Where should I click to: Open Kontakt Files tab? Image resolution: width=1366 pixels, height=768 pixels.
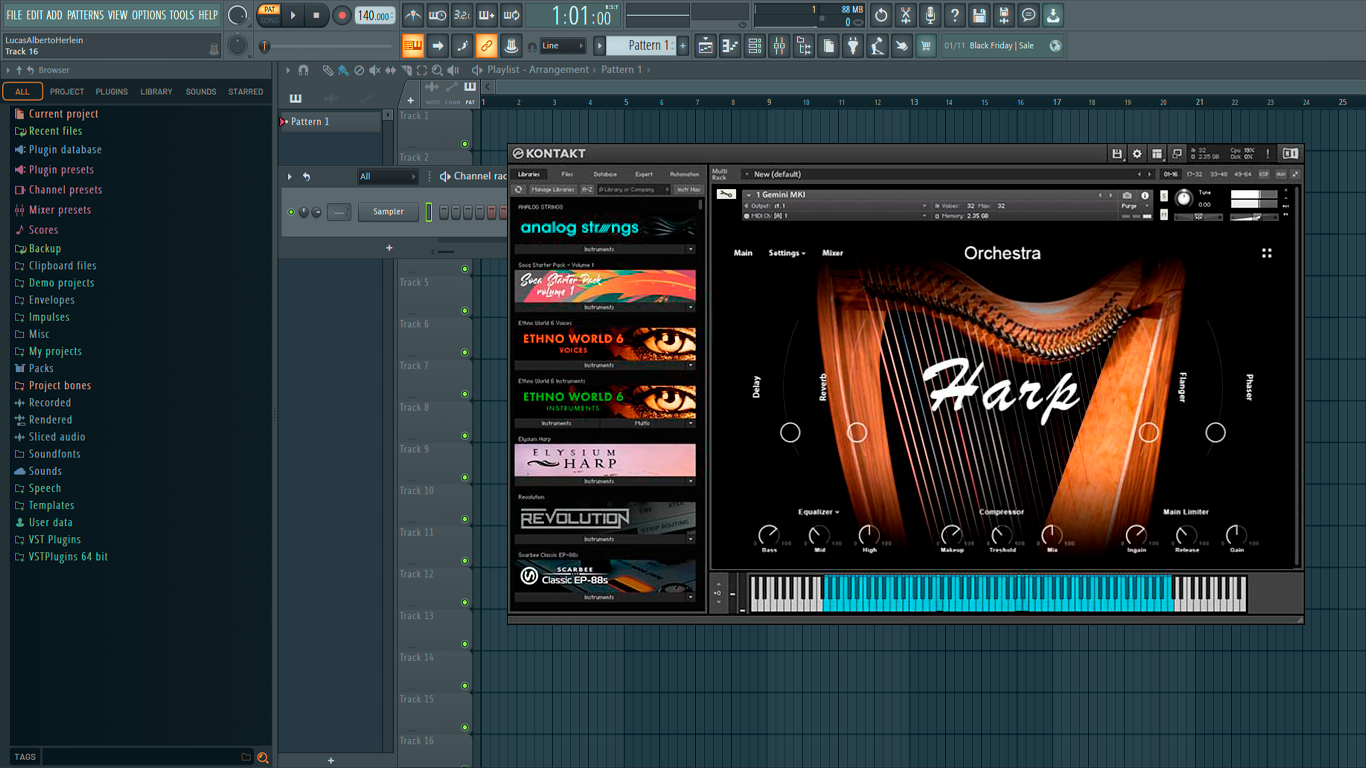(567, 174)
